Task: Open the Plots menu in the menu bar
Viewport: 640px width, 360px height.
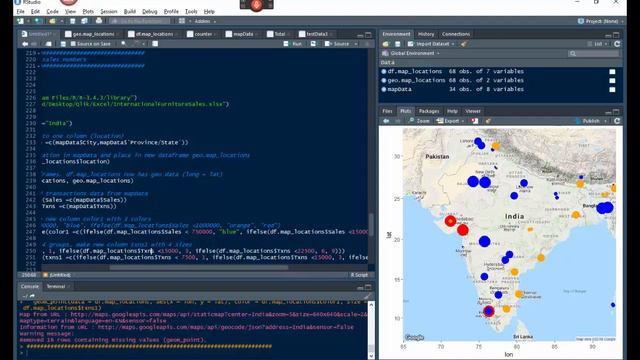Action: tap(88, 11)
